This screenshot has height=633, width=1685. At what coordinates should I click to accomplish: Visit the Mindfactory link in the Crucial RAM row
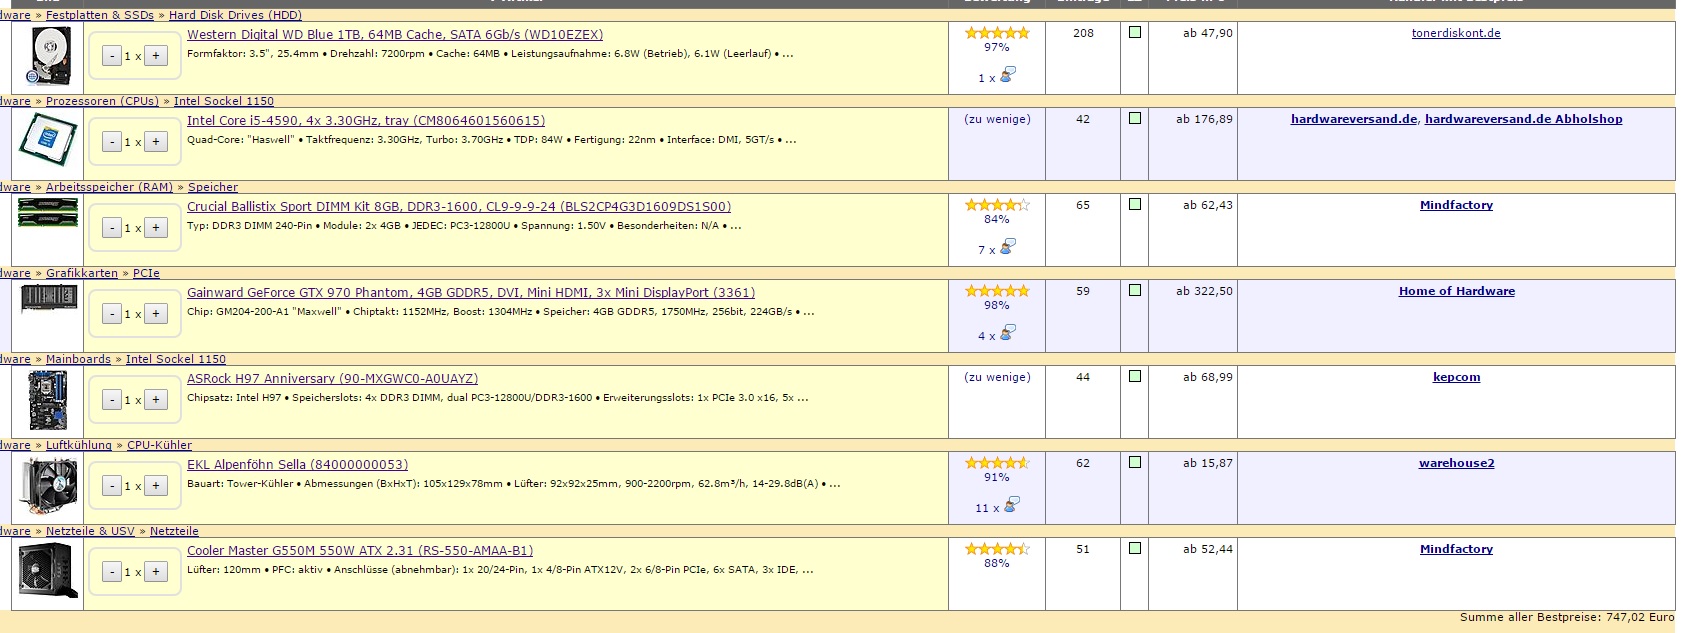tap(1456, 205)
